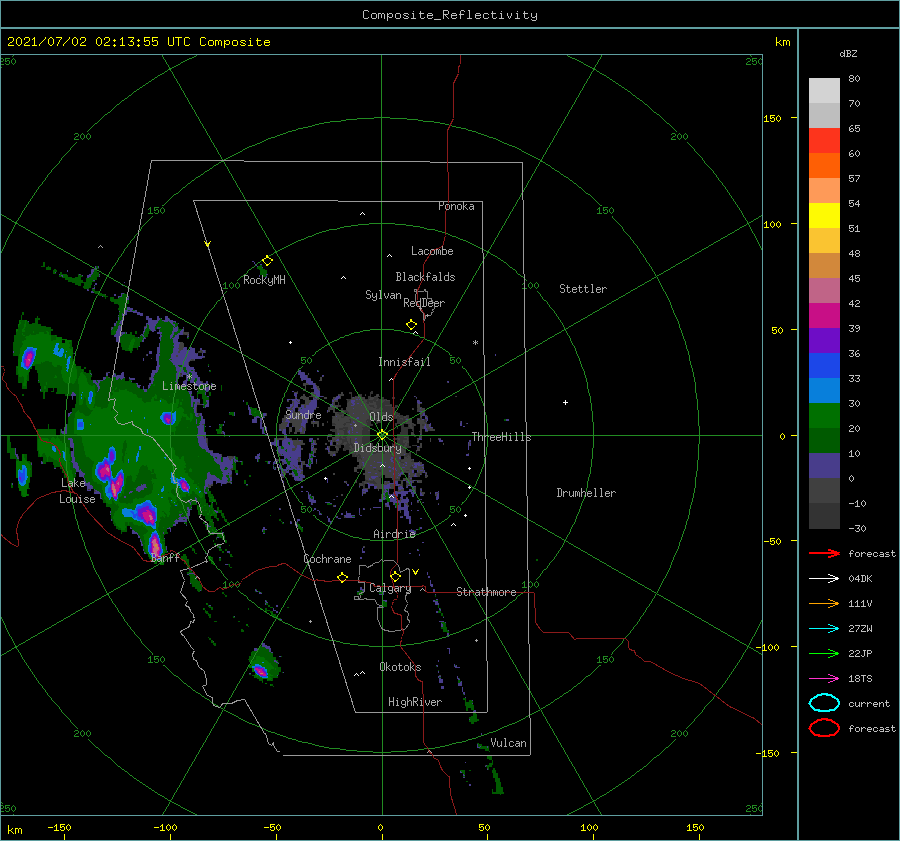Click the yellow diamond marker at Calgary

click(395, 576)
